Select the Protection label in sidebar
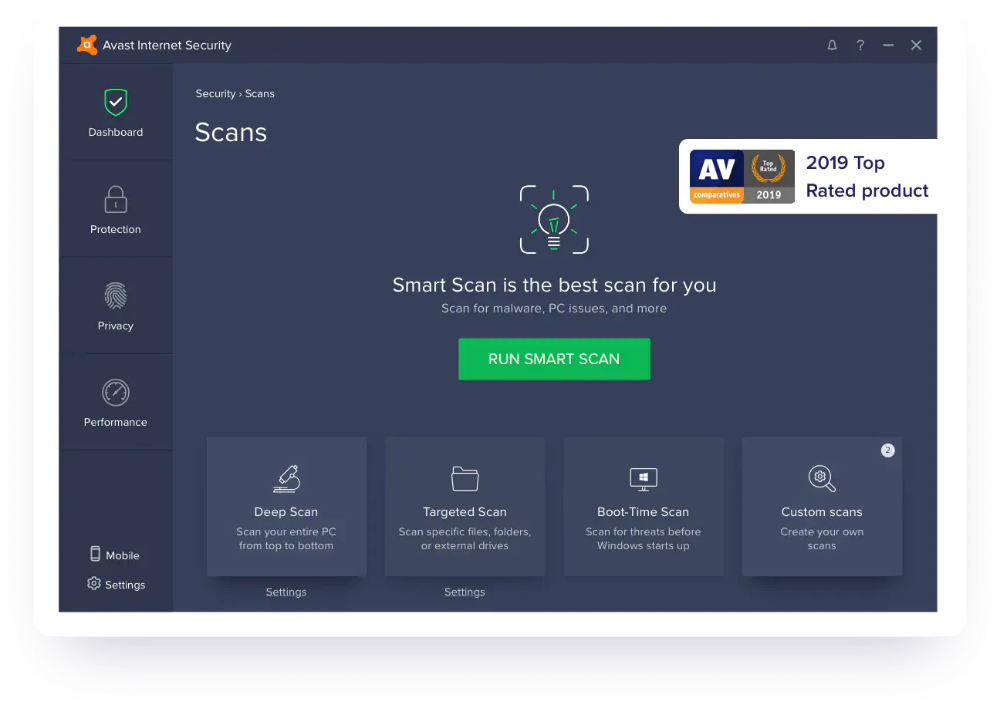 click(115, 229)
